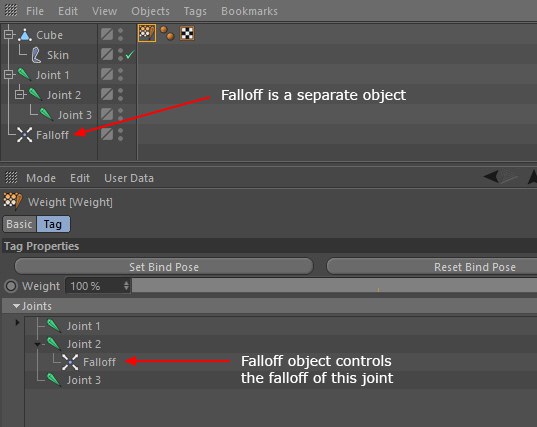Open the Tags menu

(195, 11)
